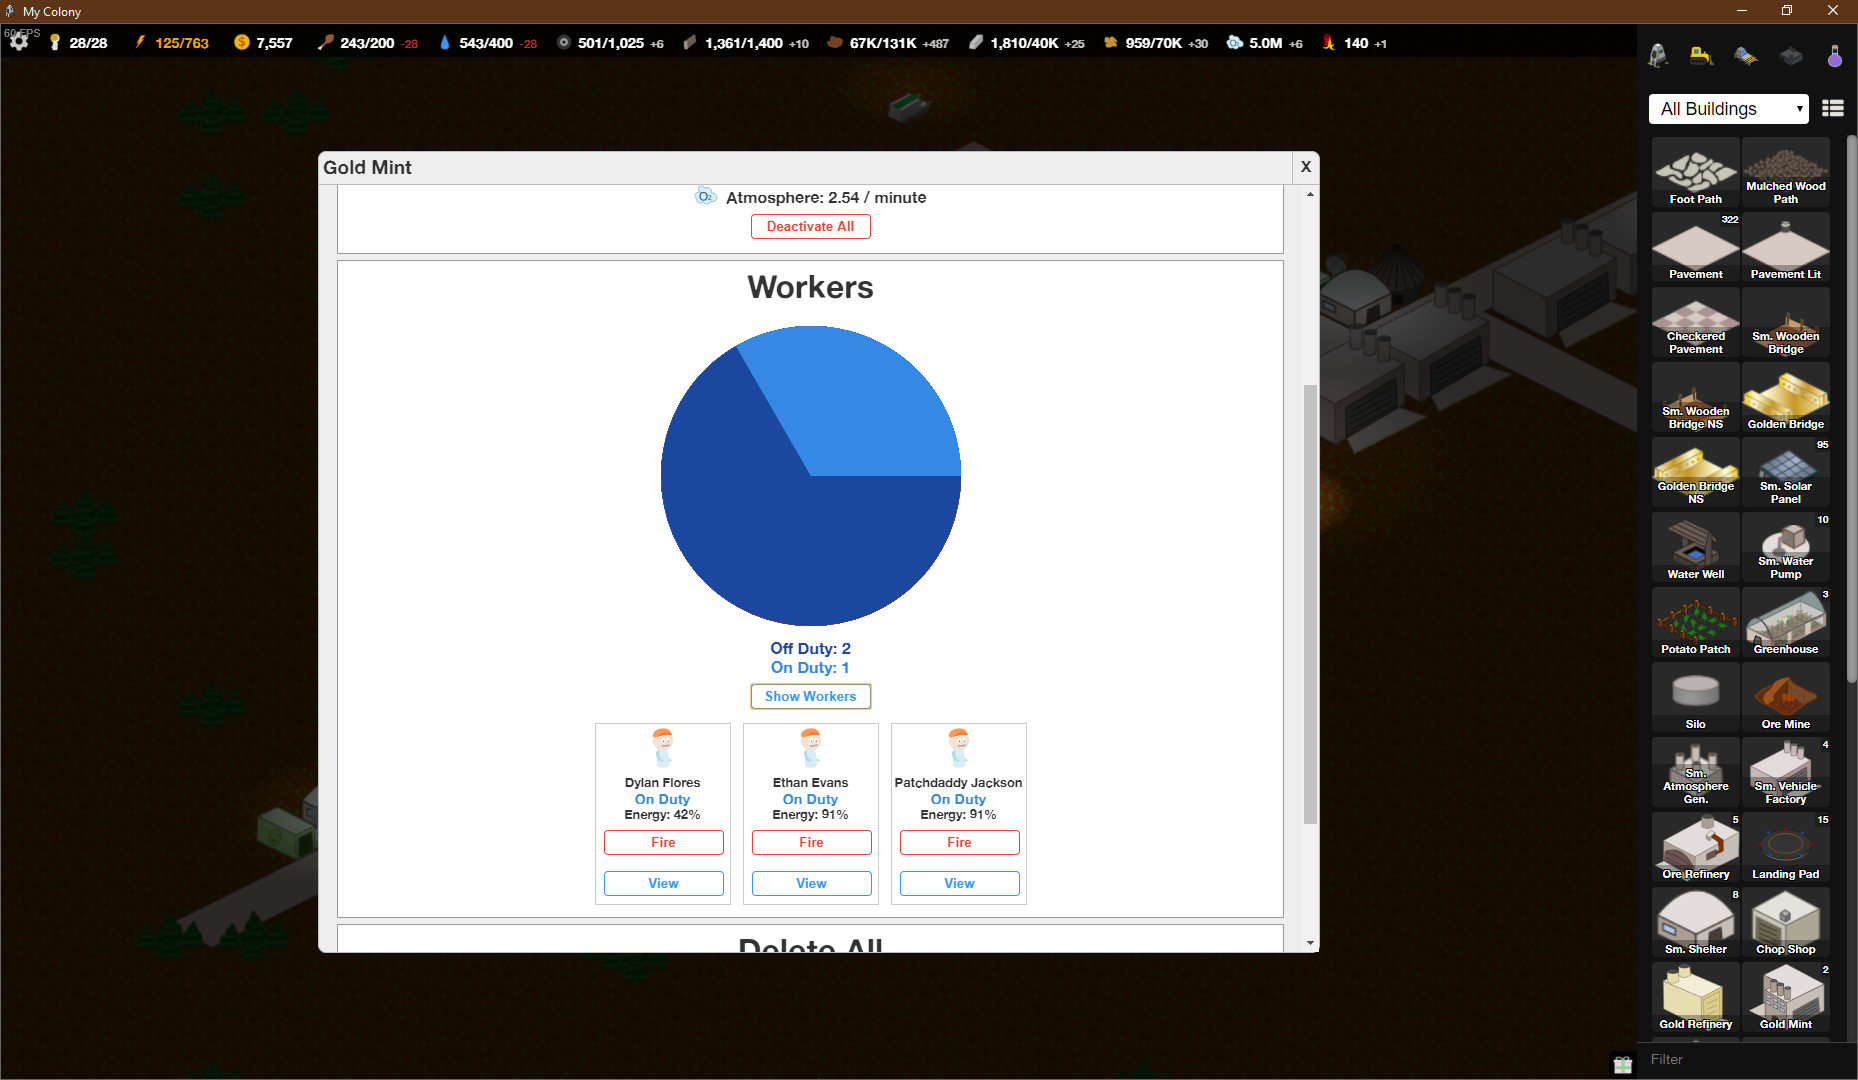Viewport: 1858px width, 1080px height.
Task: Click the dialog scroll down arrow
Action: point(1310,943)
